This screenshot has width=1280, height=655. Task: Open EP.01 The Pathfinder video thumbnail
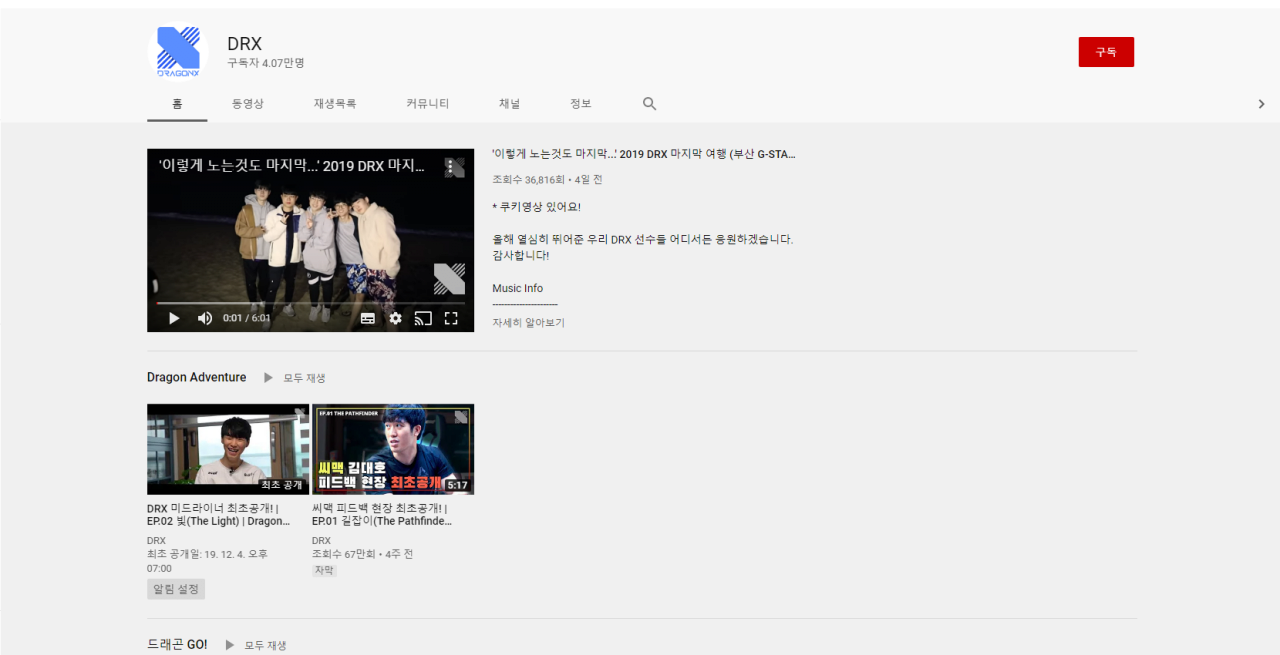[x=393, y=449]
